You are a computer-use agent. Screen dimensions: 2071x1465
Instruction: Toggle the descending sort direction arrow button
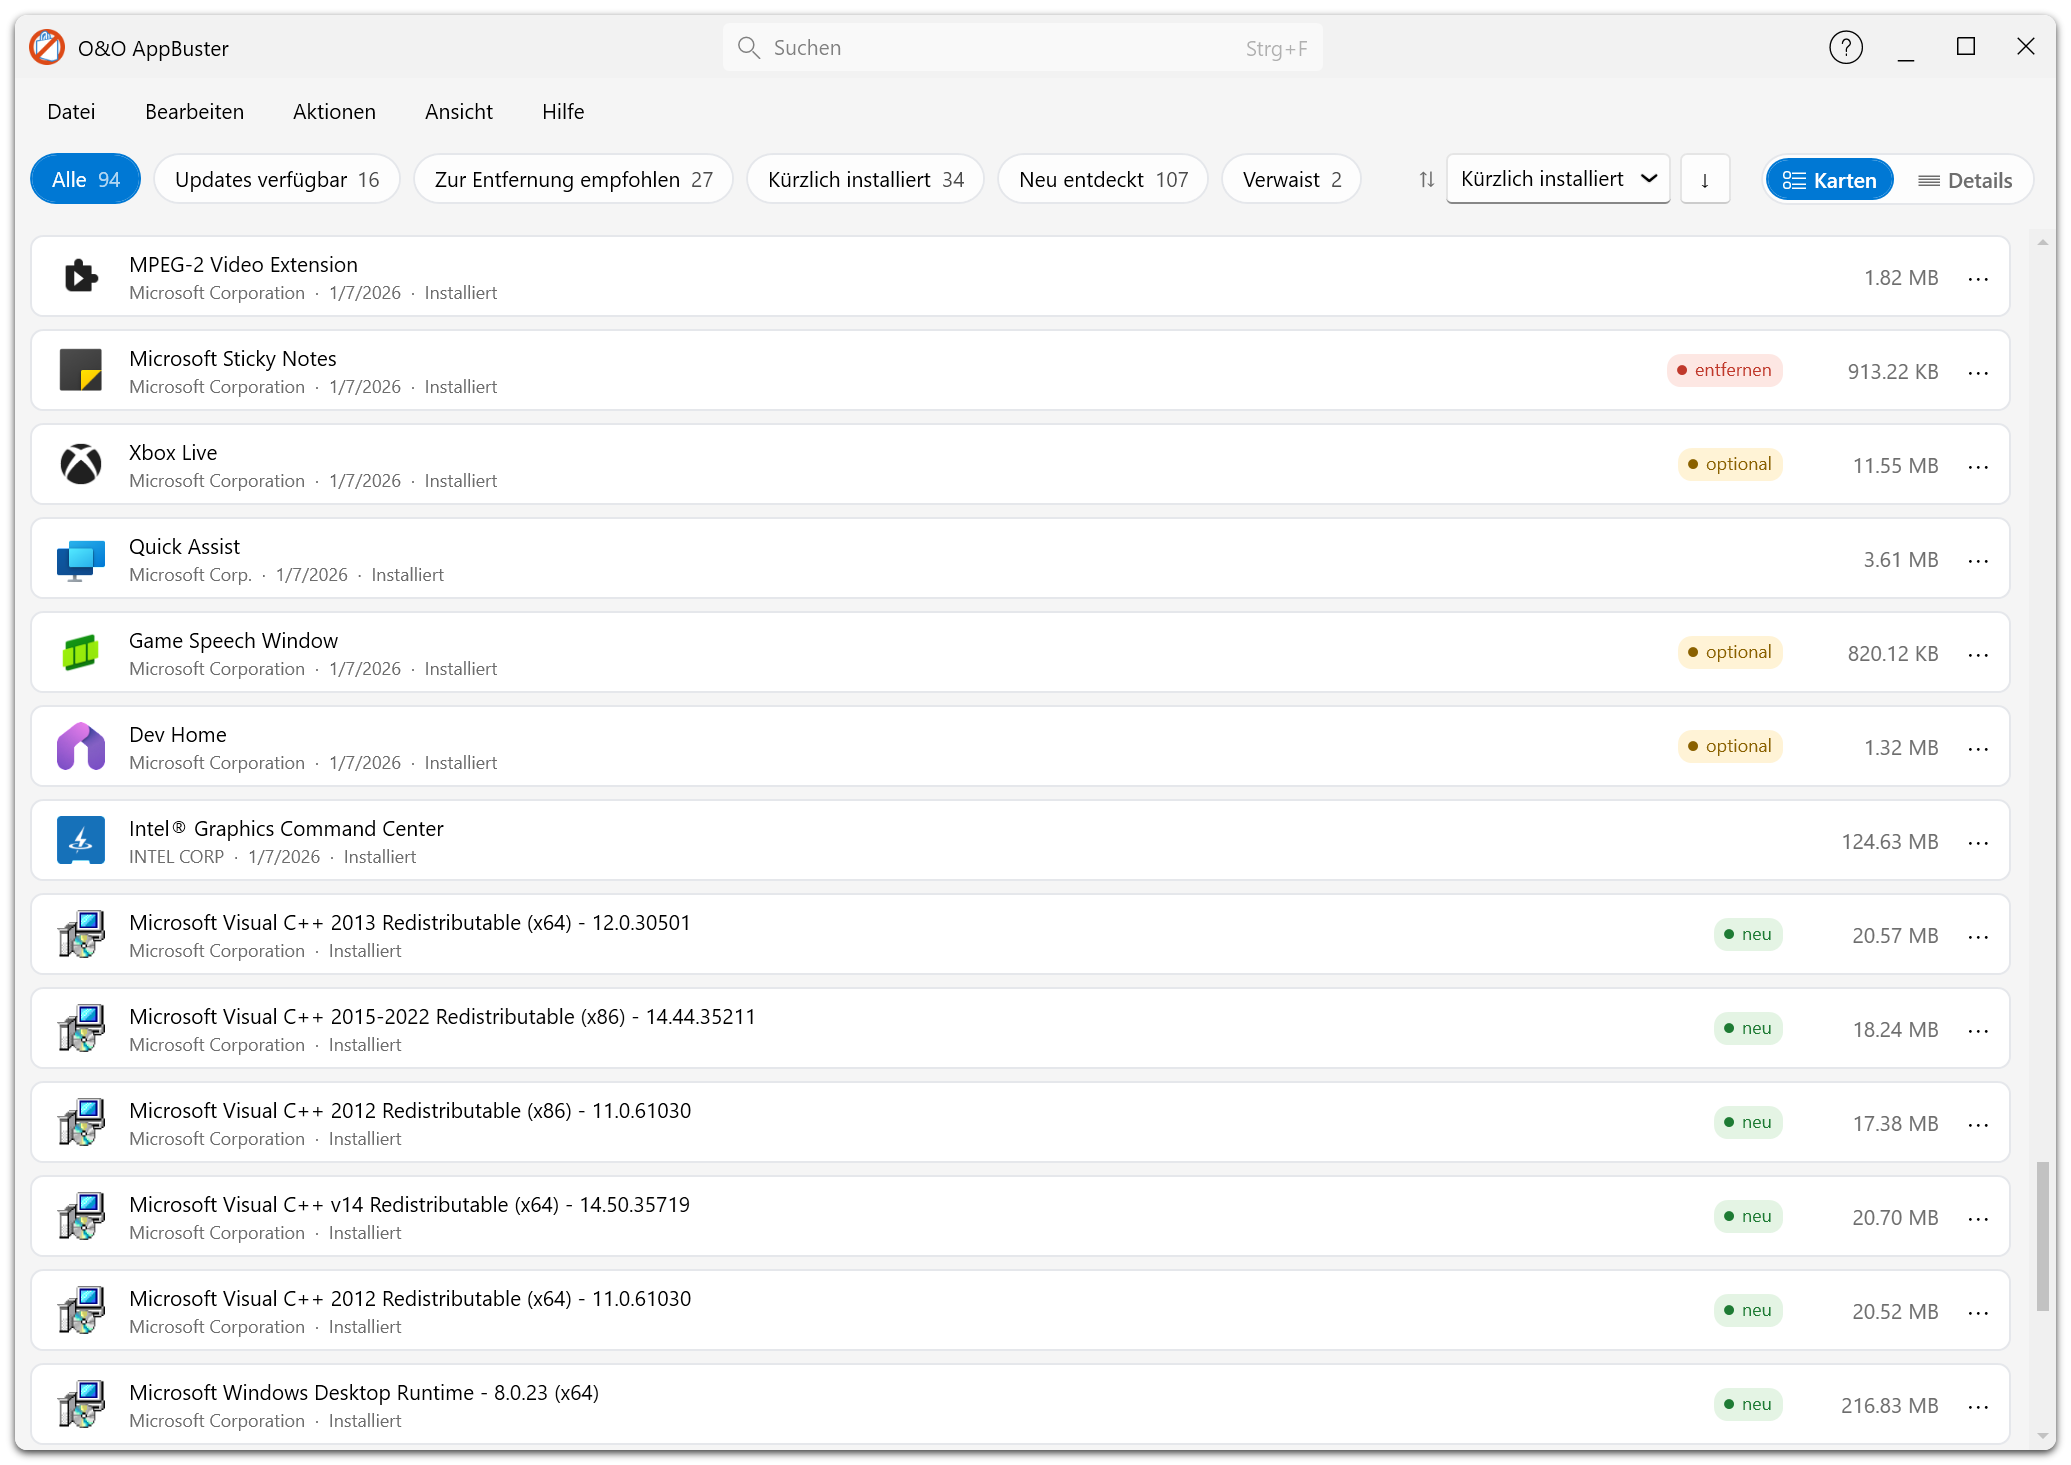pyautogui.click(x=1705, y=180)
